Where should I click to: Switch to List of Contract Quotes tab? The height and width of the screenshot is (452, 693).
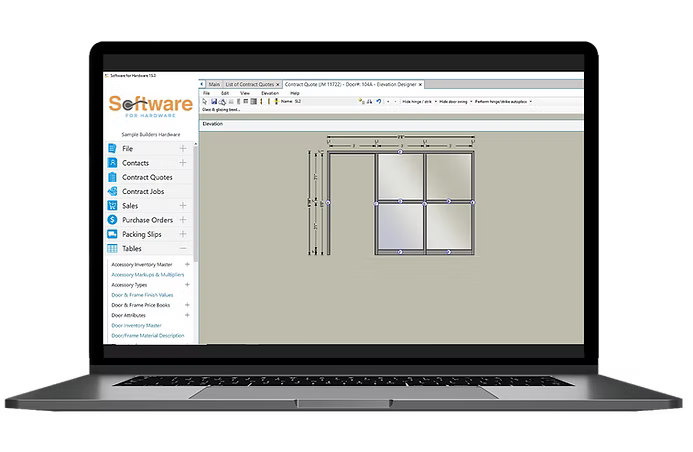pos(250,84)
